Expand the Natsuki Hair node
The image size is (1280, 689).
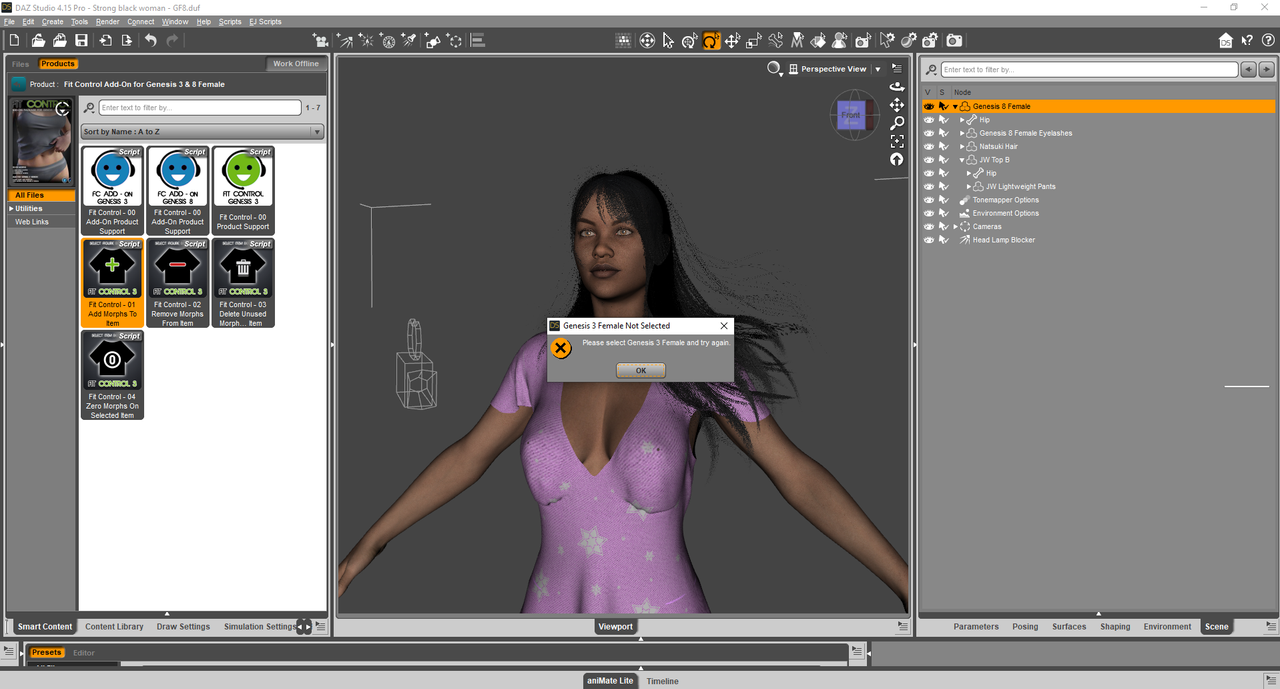[x=962, y=146]
